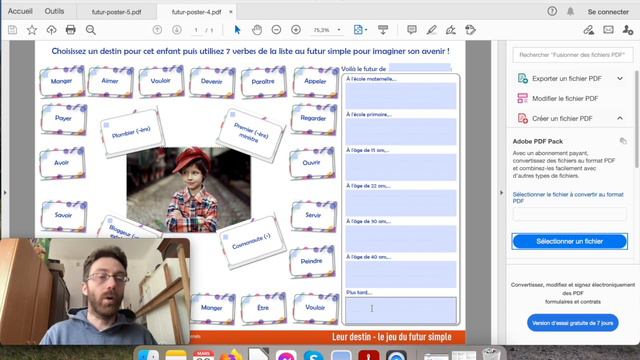This screenshot has width=640, height=360.
Task: Click the zoom in plus icon
Action: (296, 30)
